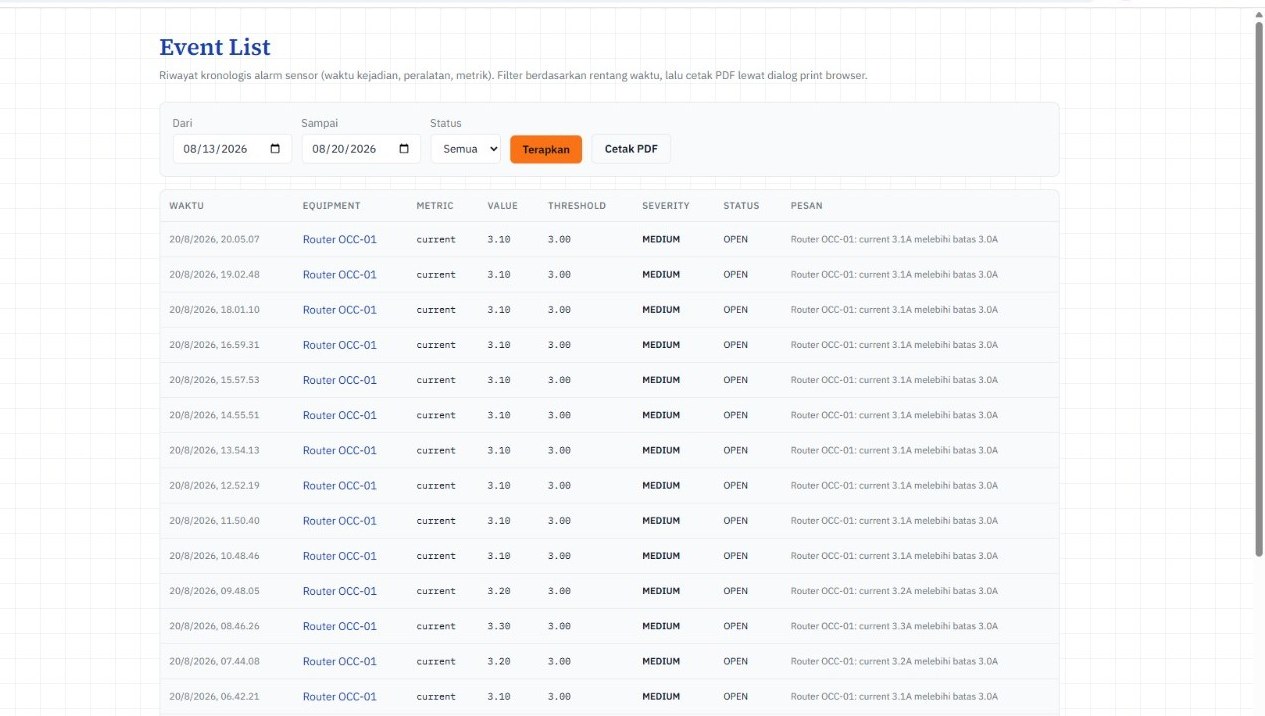Viewport: 1265px width, 716px height.
Task: Click Router OCC-01 link in the 08.46.26 row
Action: (340, 626)
